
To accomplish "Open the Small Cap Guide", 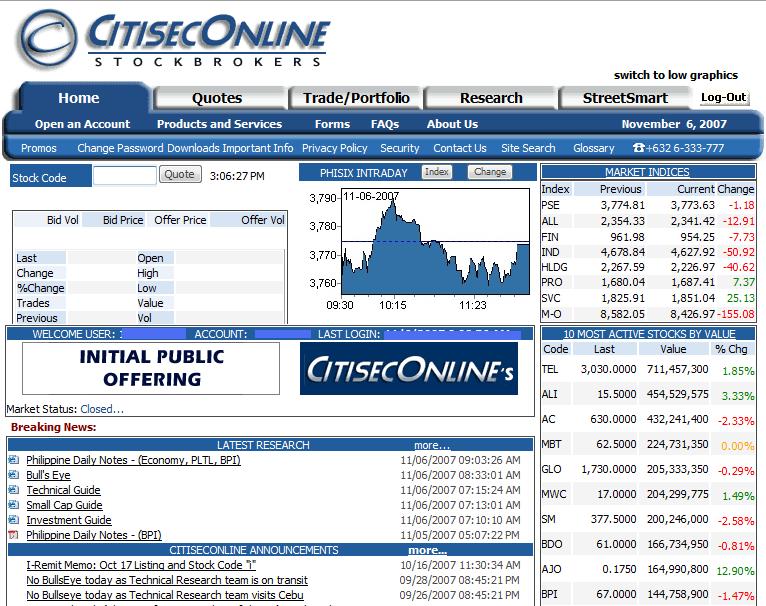I will (64, 505).
